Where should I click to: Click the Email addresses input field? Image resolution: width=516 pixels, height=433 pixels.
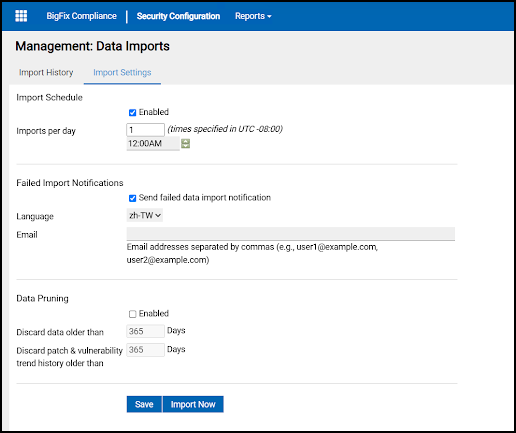click(x=291, y=234)
